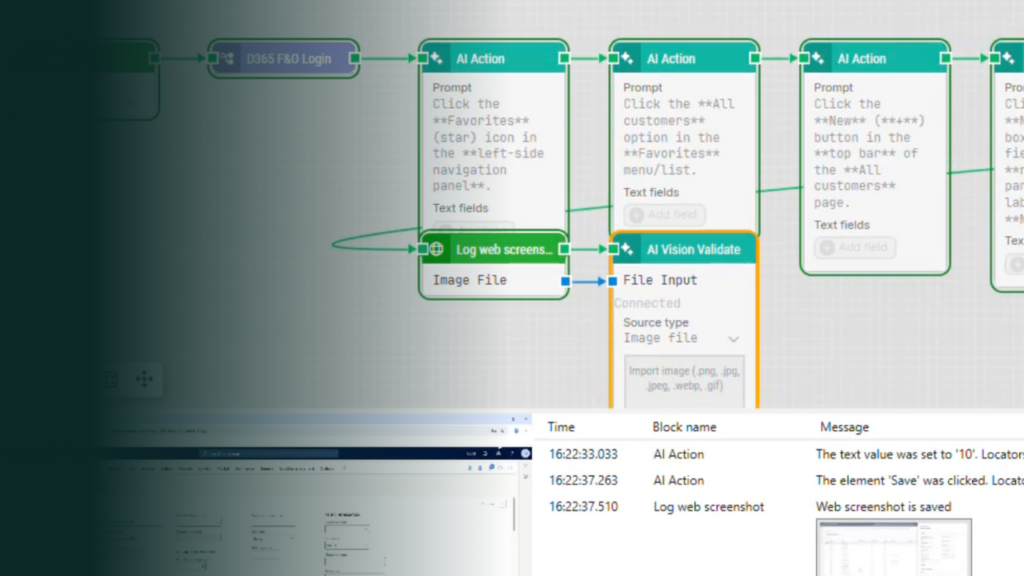Click the blue File Input connector
Image resolution: width=1024 pixels, height=576 pixels.
coord(612,281)
